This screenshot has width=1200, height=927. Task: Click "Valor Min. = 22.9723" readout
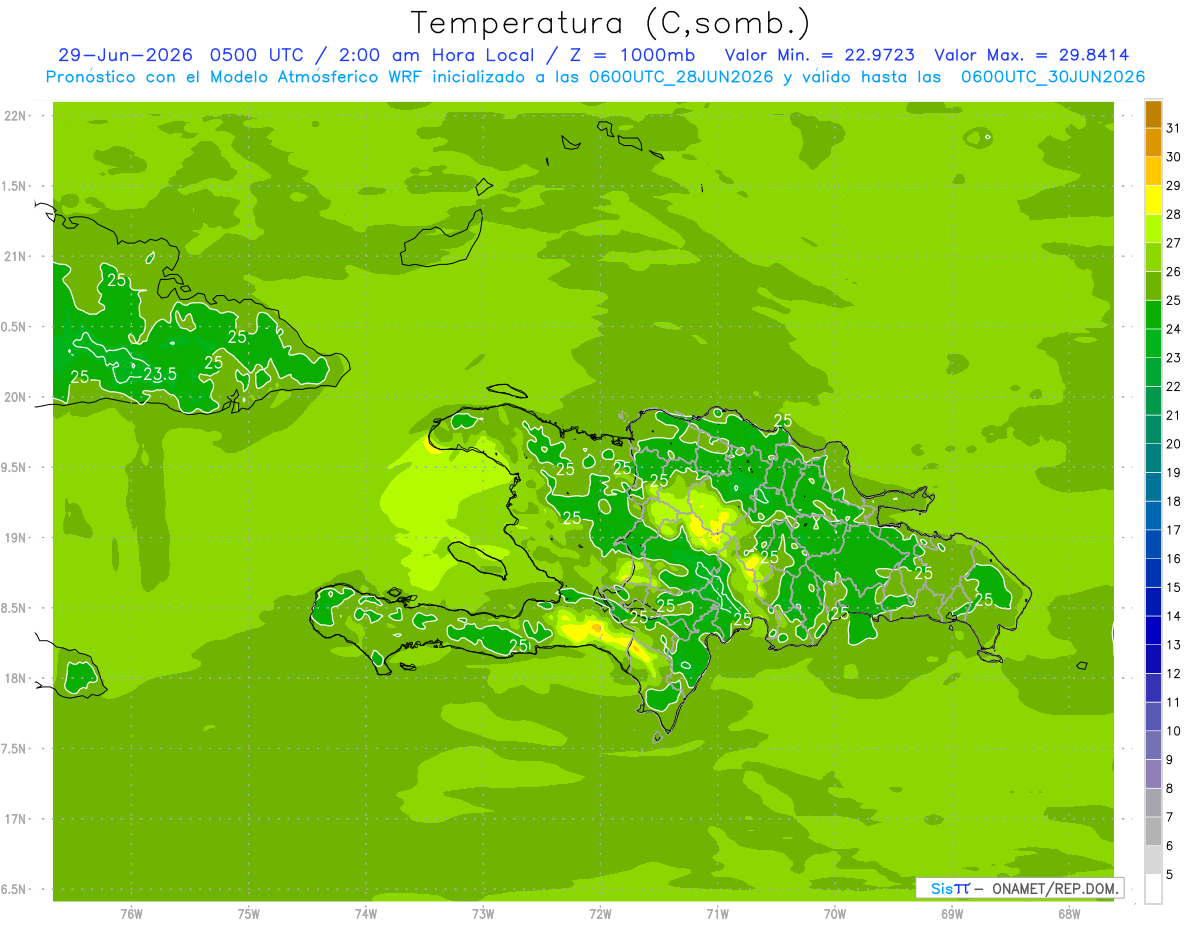819,55
